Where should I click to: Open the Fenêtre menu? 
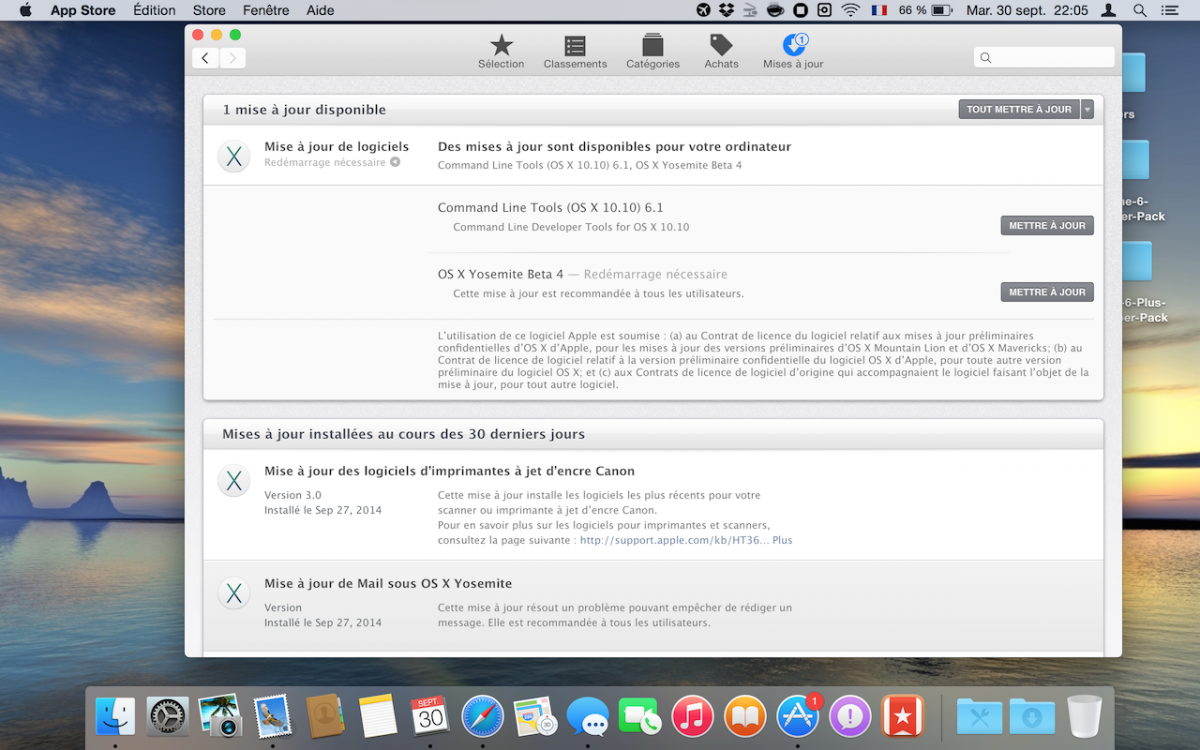click(266, 10)
